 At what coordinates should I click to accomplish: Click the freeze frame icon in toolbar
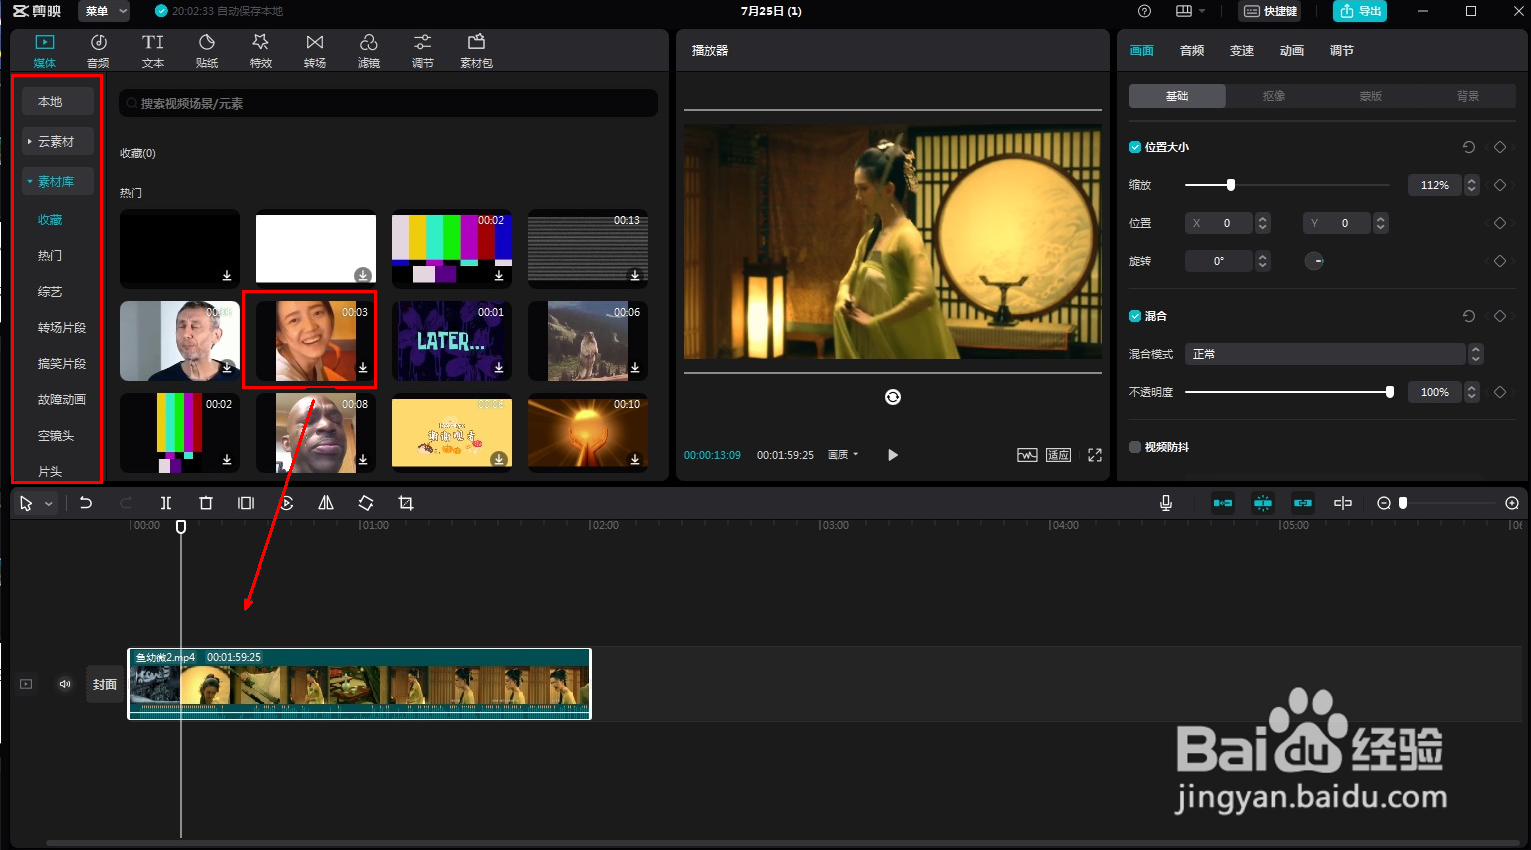tap(246, 503)
